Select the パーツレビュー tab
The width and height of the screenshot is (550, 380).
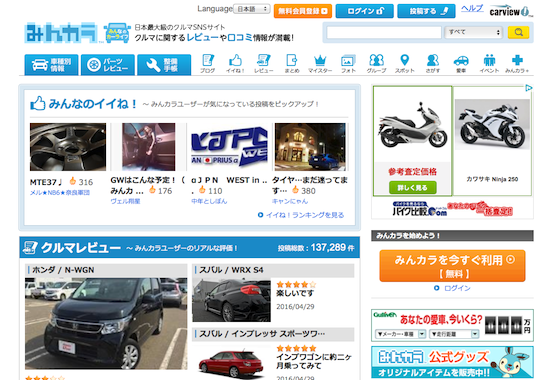point(108,65)
